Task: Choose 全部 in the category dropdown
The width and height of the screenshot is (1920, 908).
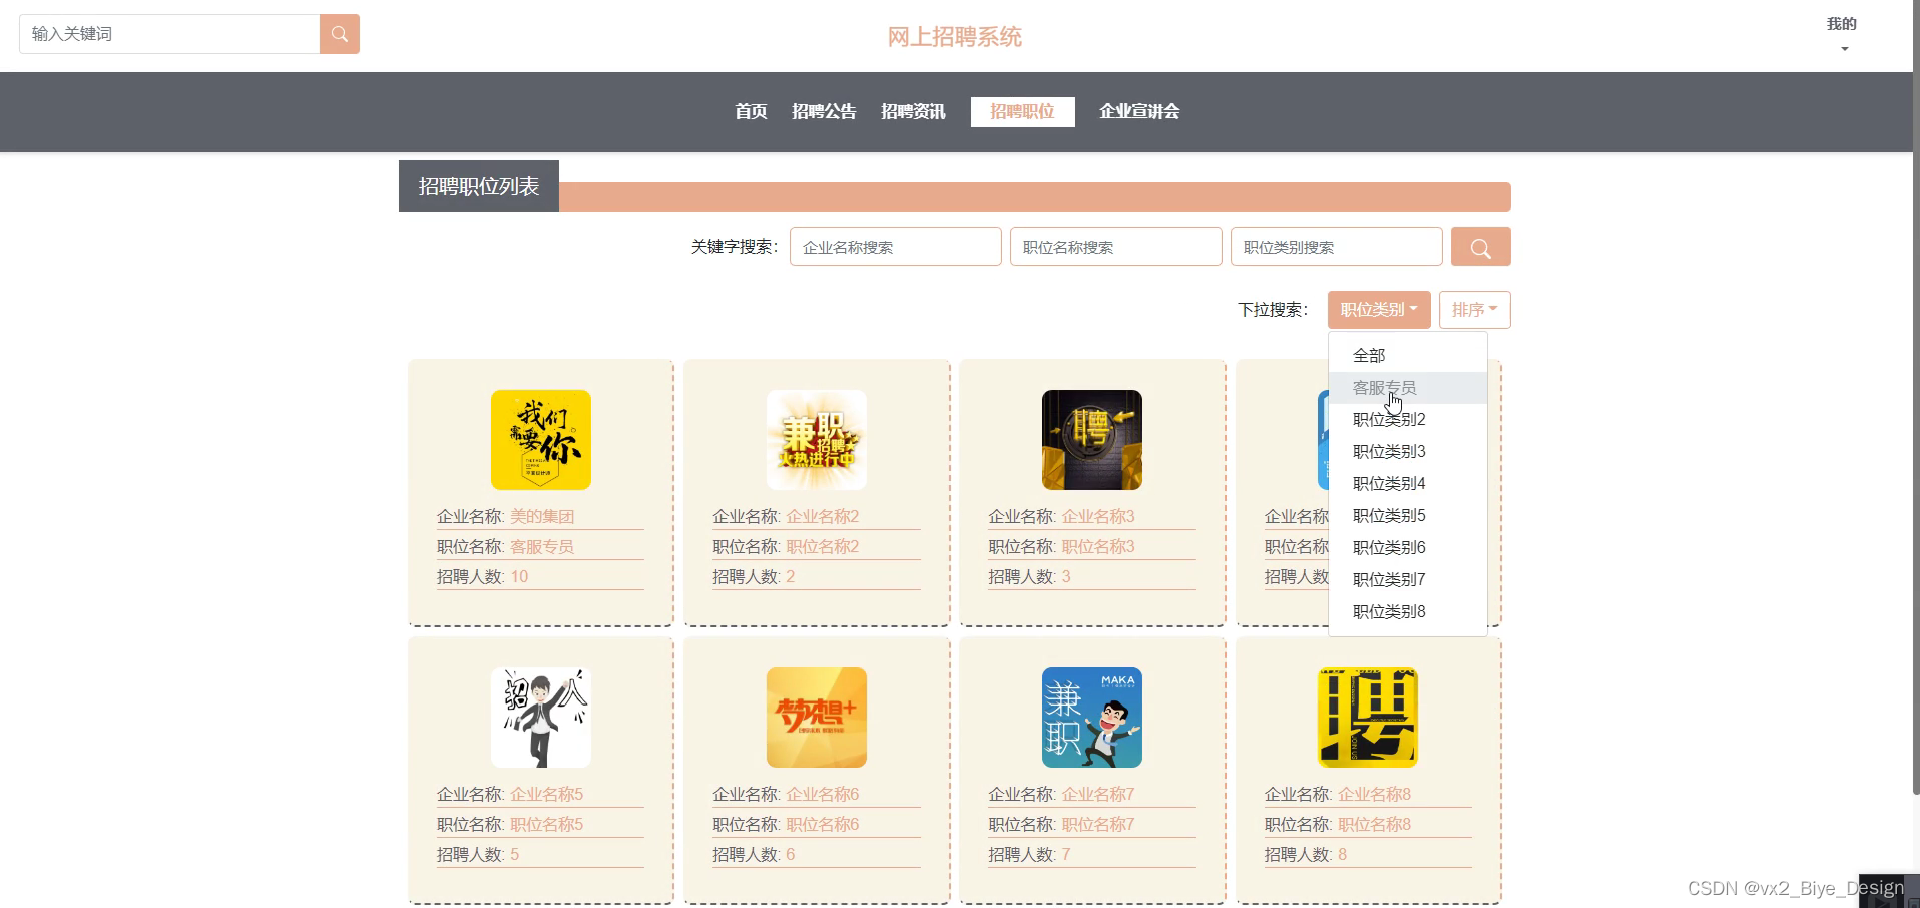Action: (x=1407, y=356)
